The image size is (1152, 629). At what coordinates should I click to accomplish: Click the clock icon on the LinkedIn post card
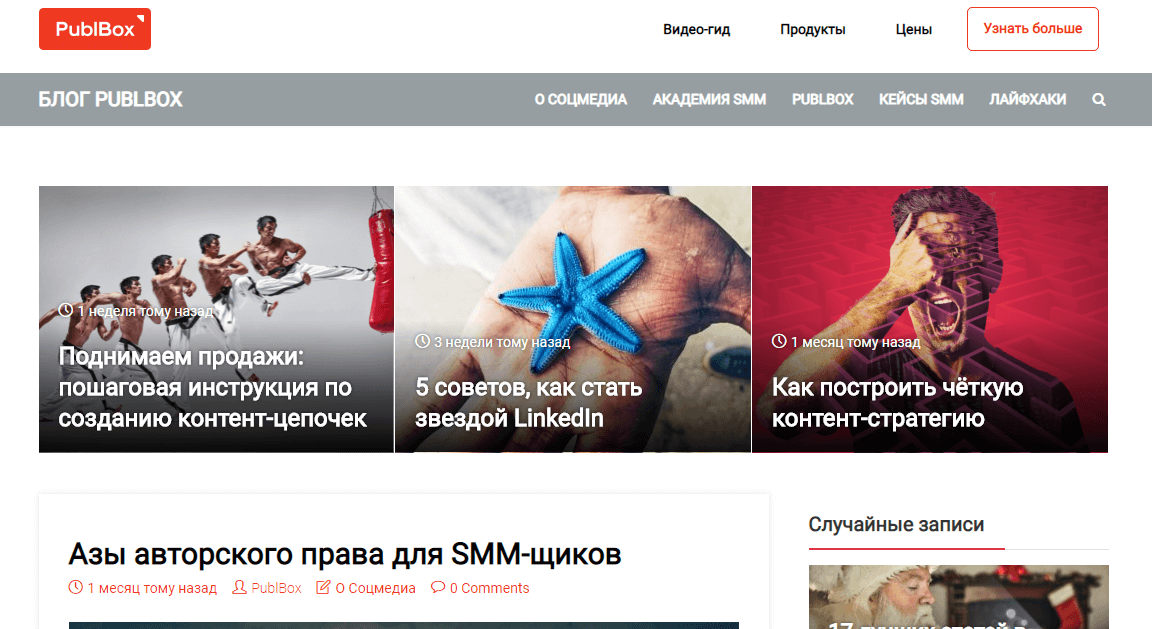(422, 341)
